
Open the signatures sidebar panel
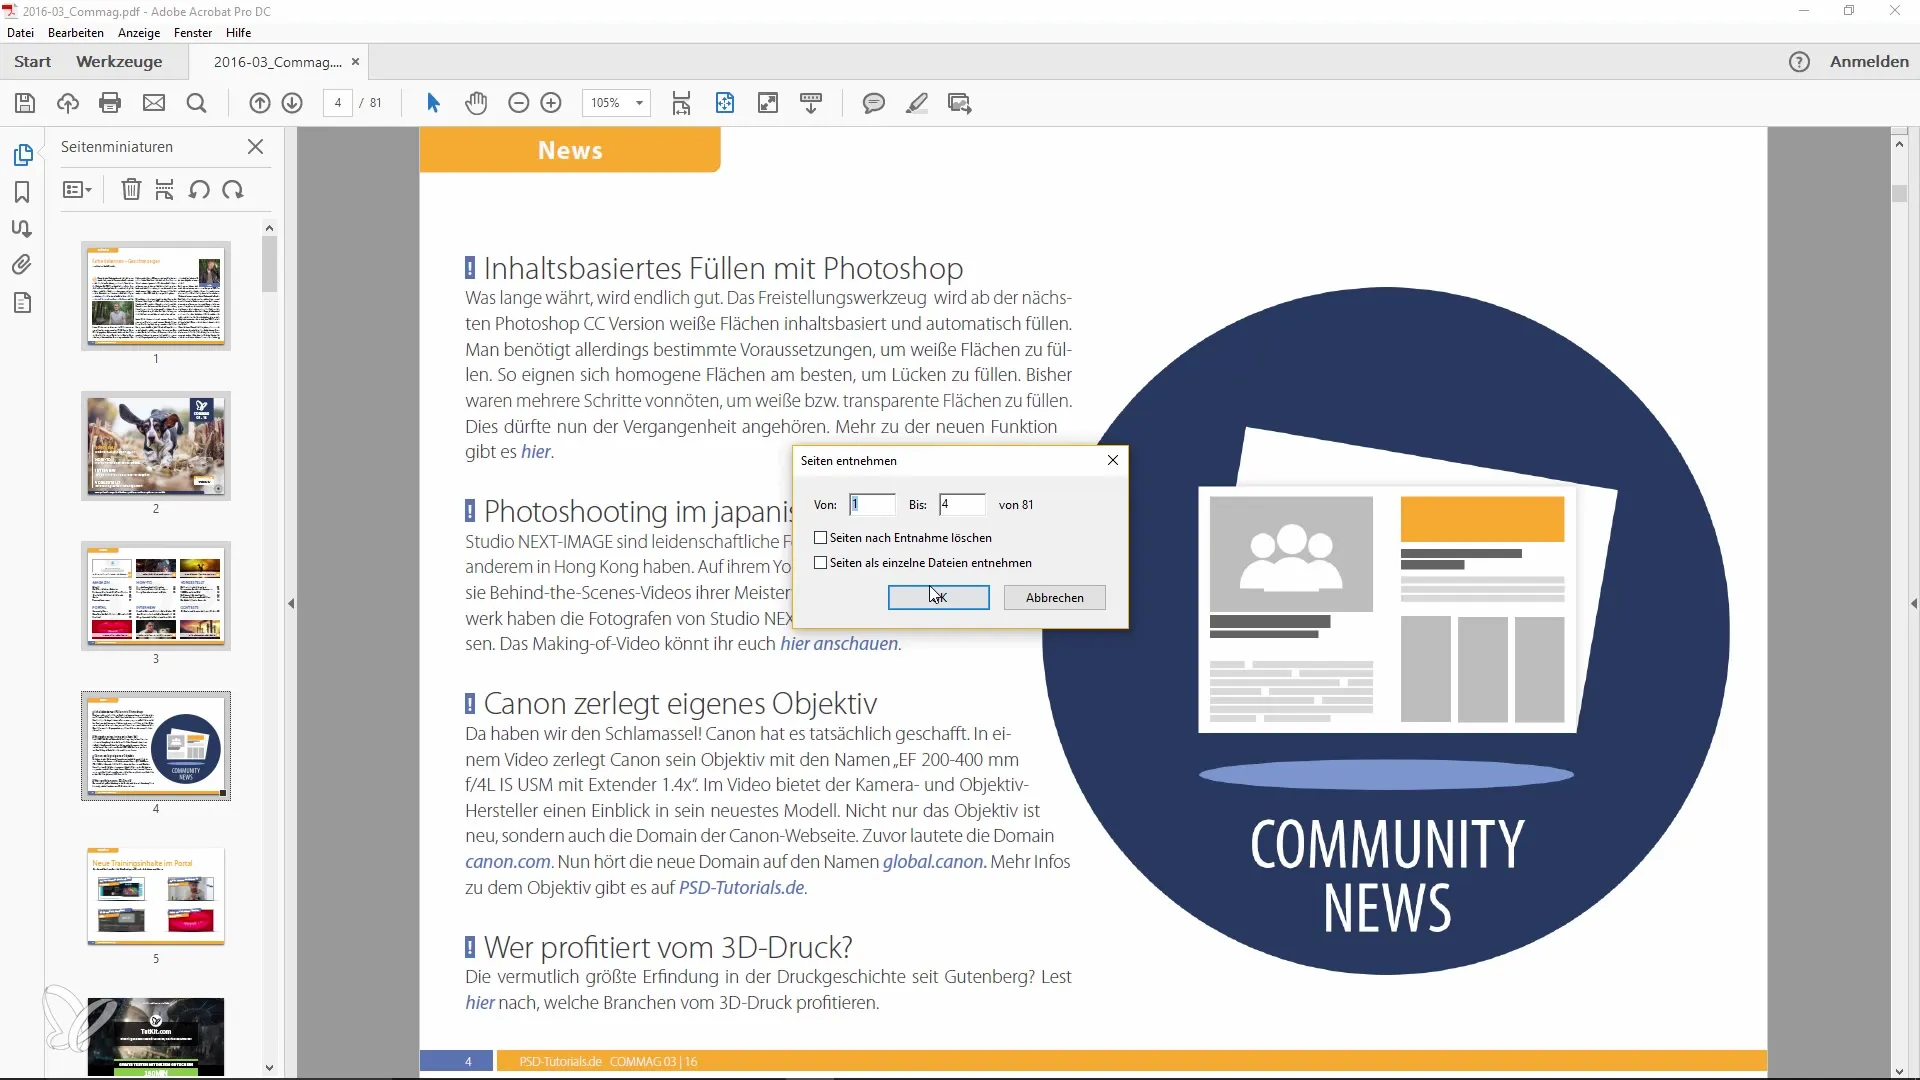[22, 229]
